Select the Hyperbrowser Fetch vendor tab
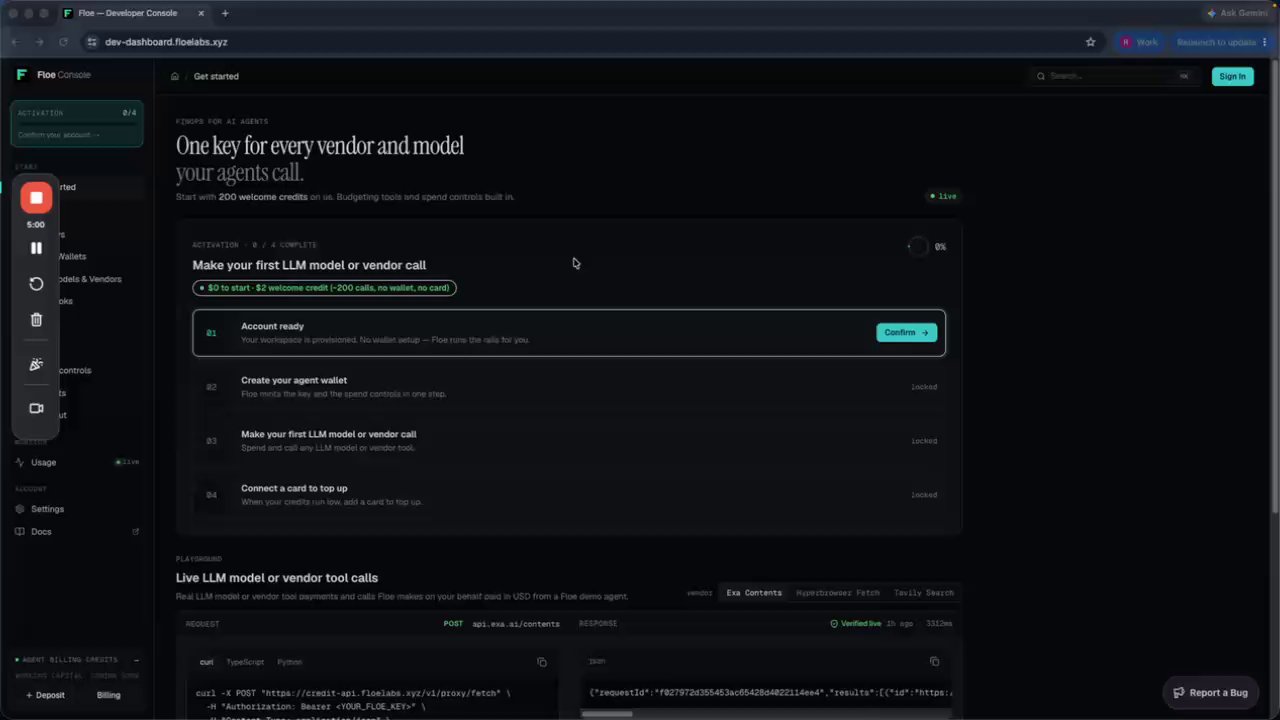 838,593
